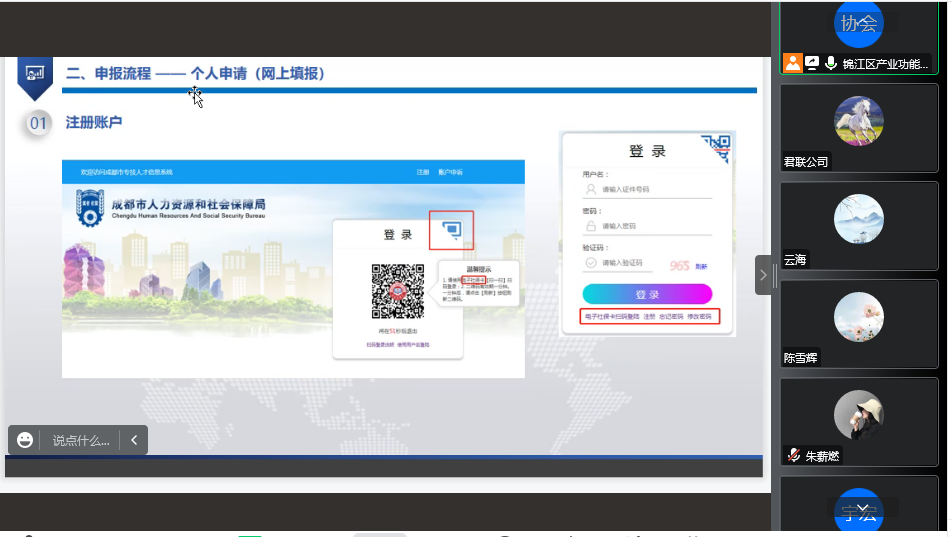Image resolution: width=952 pixels, height=537 pixels.
Task: Click the '说点什么...' chat input
Action: pyautogui.click(x=81, y=440)
